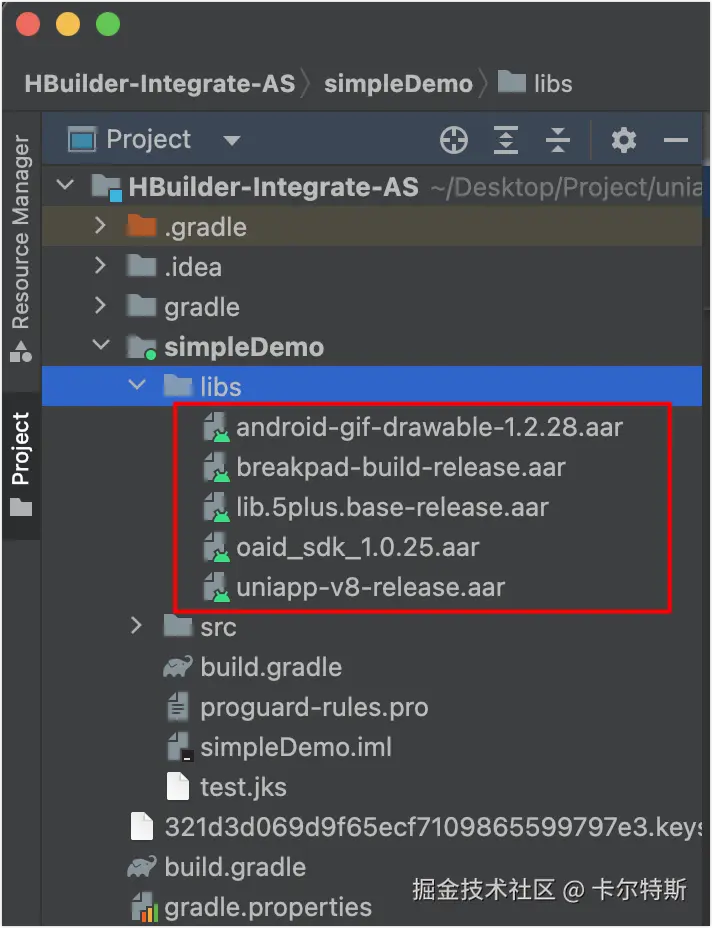Collapse the HBuilder-Integrate-AS root node
The height and width of the screenshot is (928, 712).
(67, 186)
